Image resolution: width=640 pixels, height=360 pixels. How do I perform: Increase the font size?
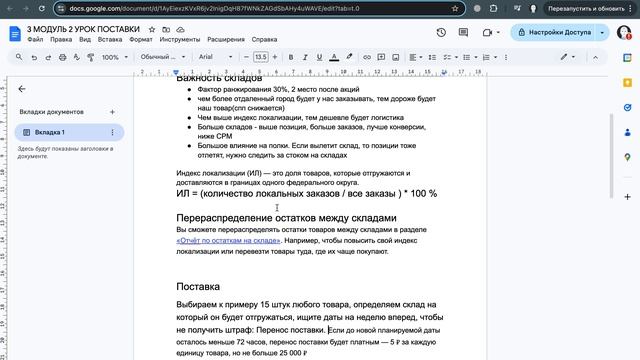(275, 57)
